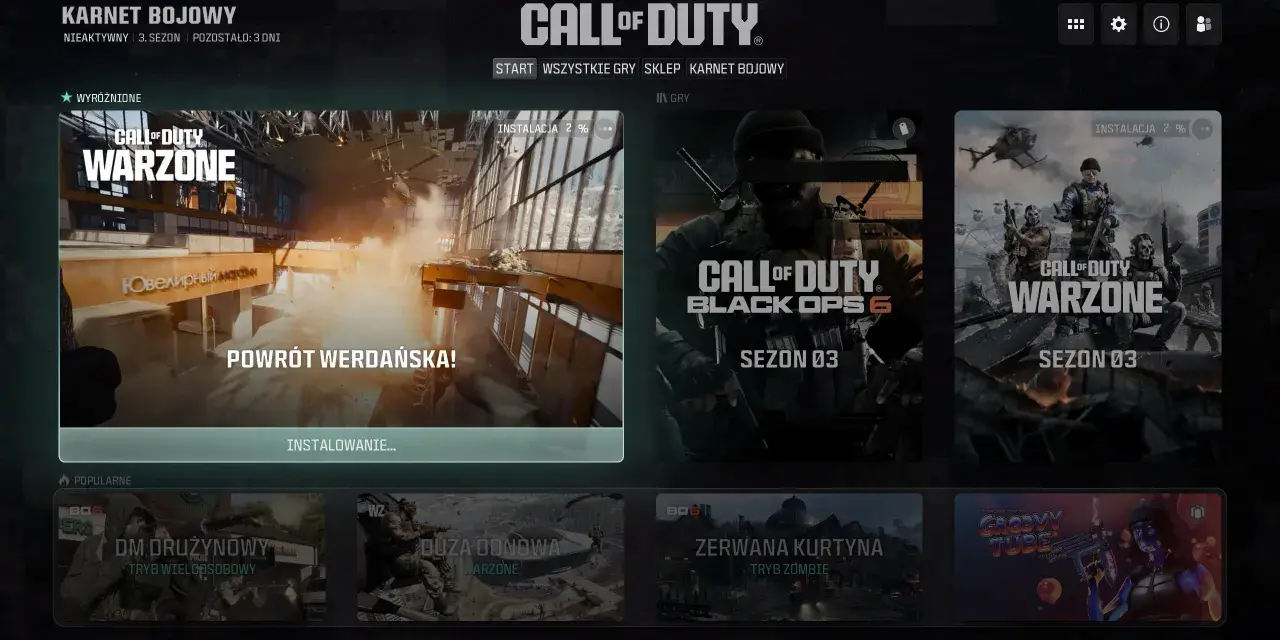Open the Groovy Tube bundle tile
This screenshot has width=1280, height=640.
pyautogui.click(x=1088, y=557)
